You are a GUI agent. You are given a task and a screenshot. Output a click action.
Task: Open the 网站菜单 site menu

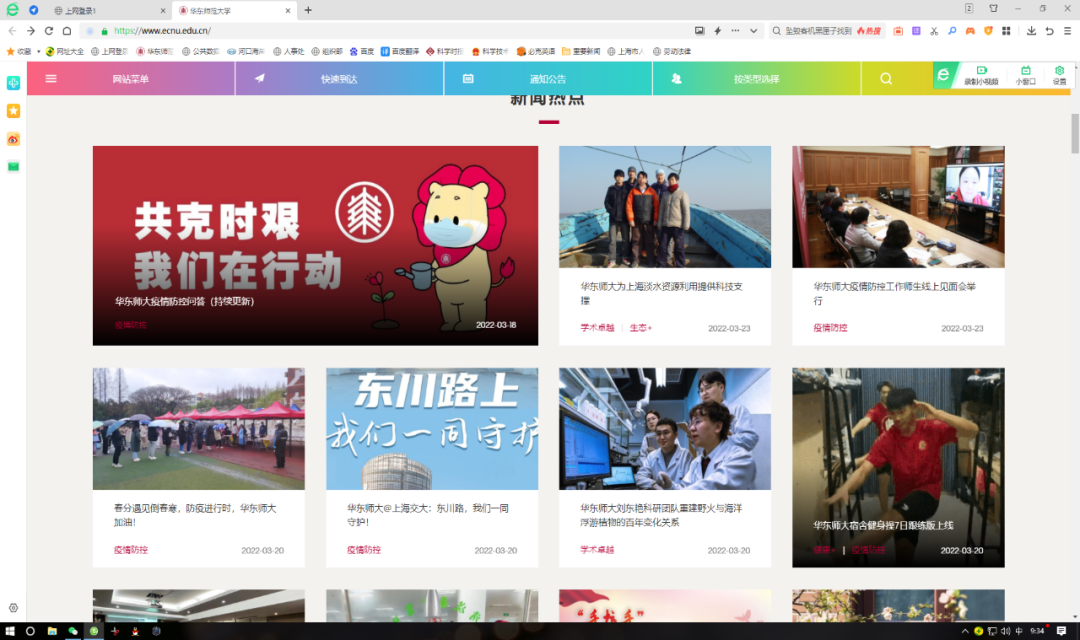point(131,79)
